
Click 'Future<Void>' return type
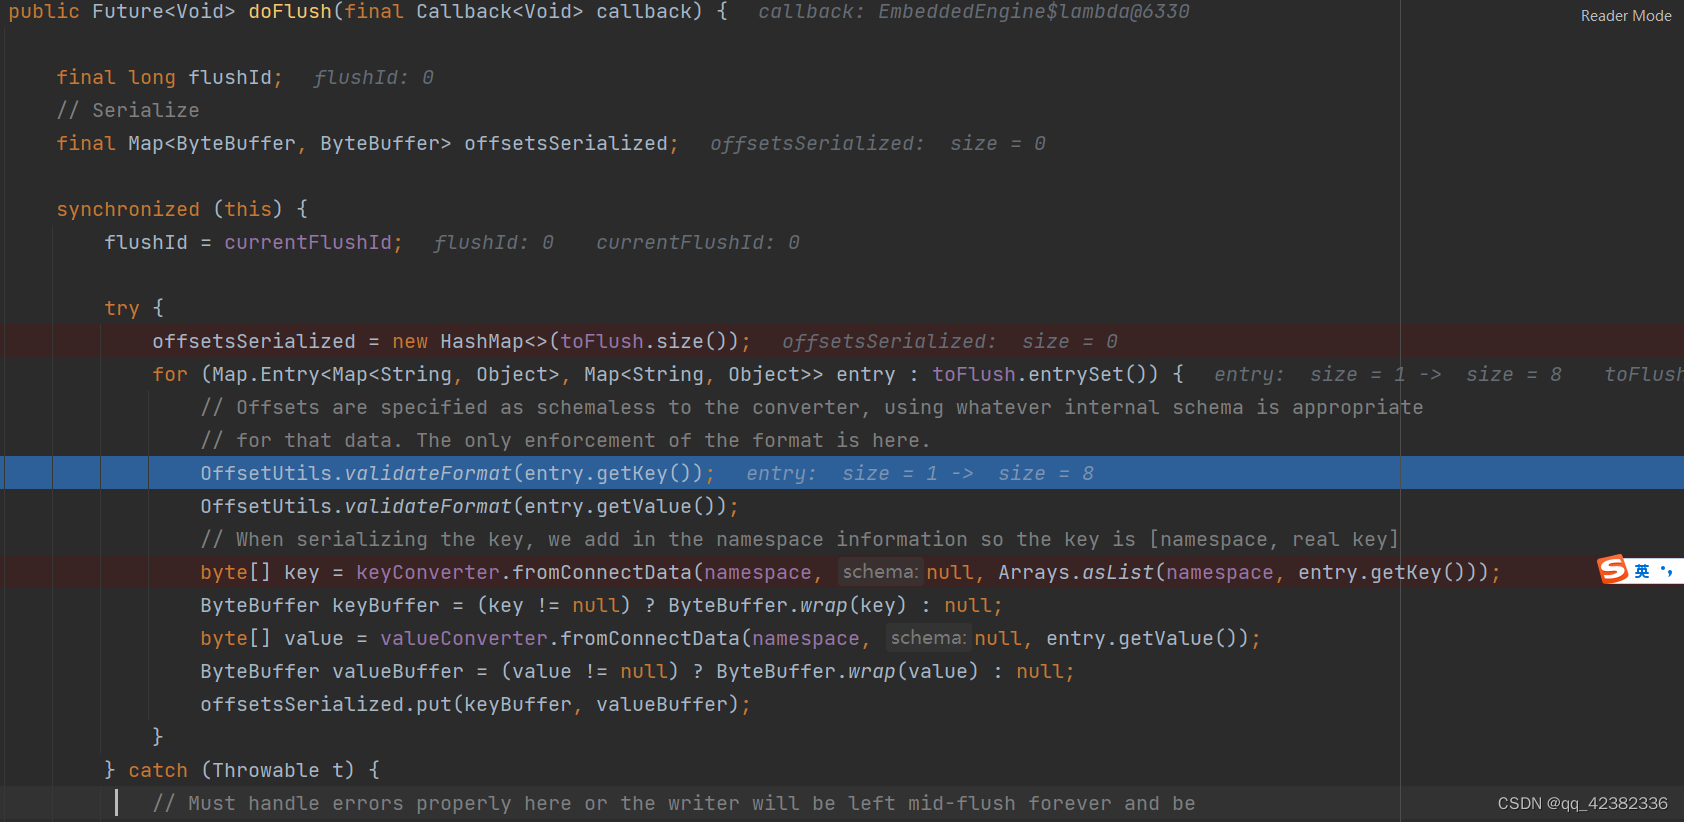coord(164,12)
